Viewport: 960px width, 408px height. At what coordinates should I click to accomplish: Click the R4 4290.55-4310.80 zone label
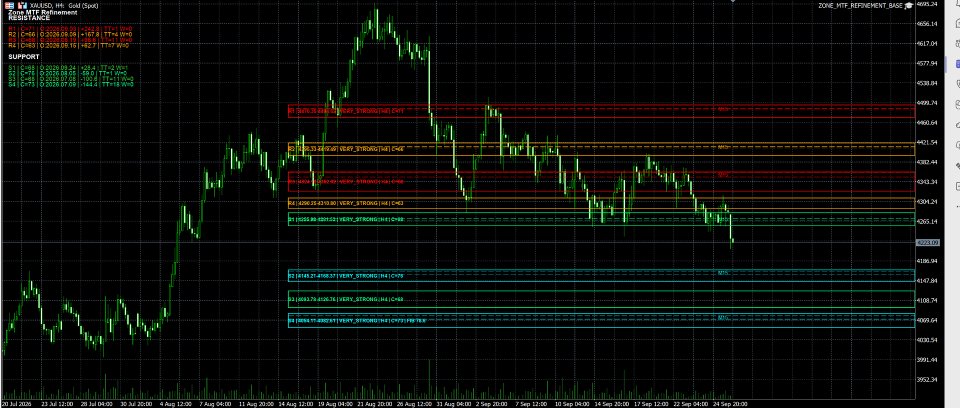point(346,201)
